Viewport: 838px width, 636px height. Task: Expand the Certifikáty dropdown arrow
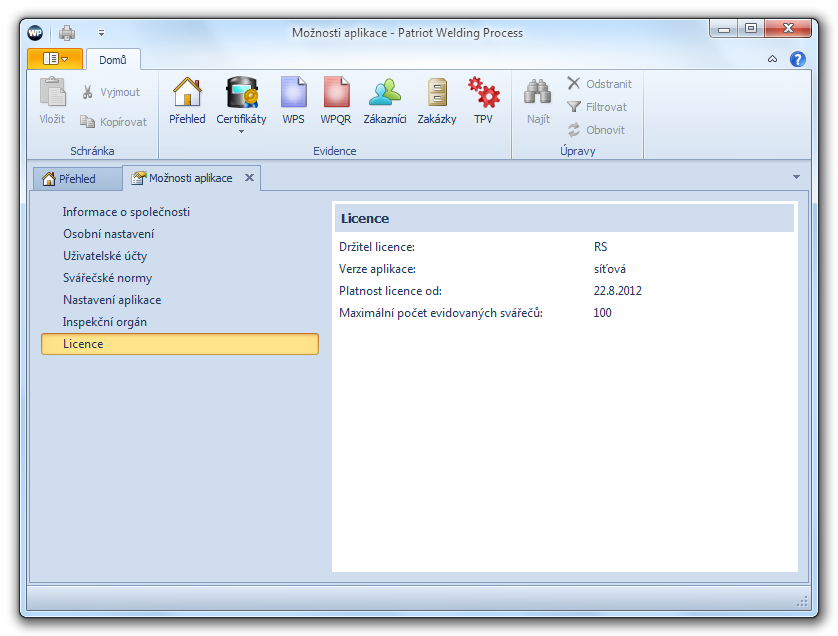241,131
